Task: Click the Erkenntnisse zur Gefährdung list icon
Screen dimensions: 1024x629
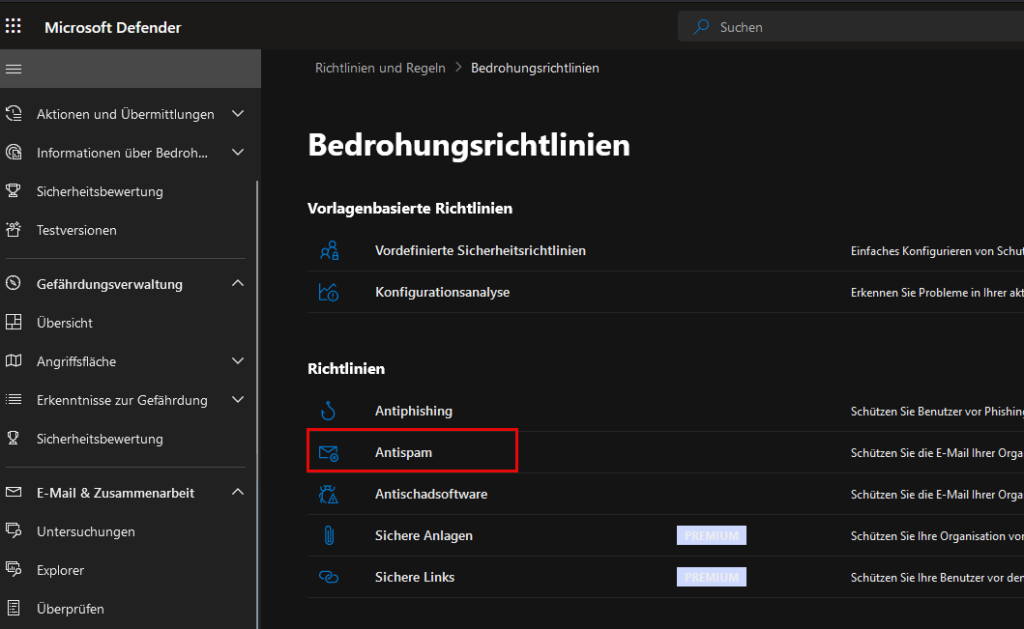Action: (x=13, y=399)
